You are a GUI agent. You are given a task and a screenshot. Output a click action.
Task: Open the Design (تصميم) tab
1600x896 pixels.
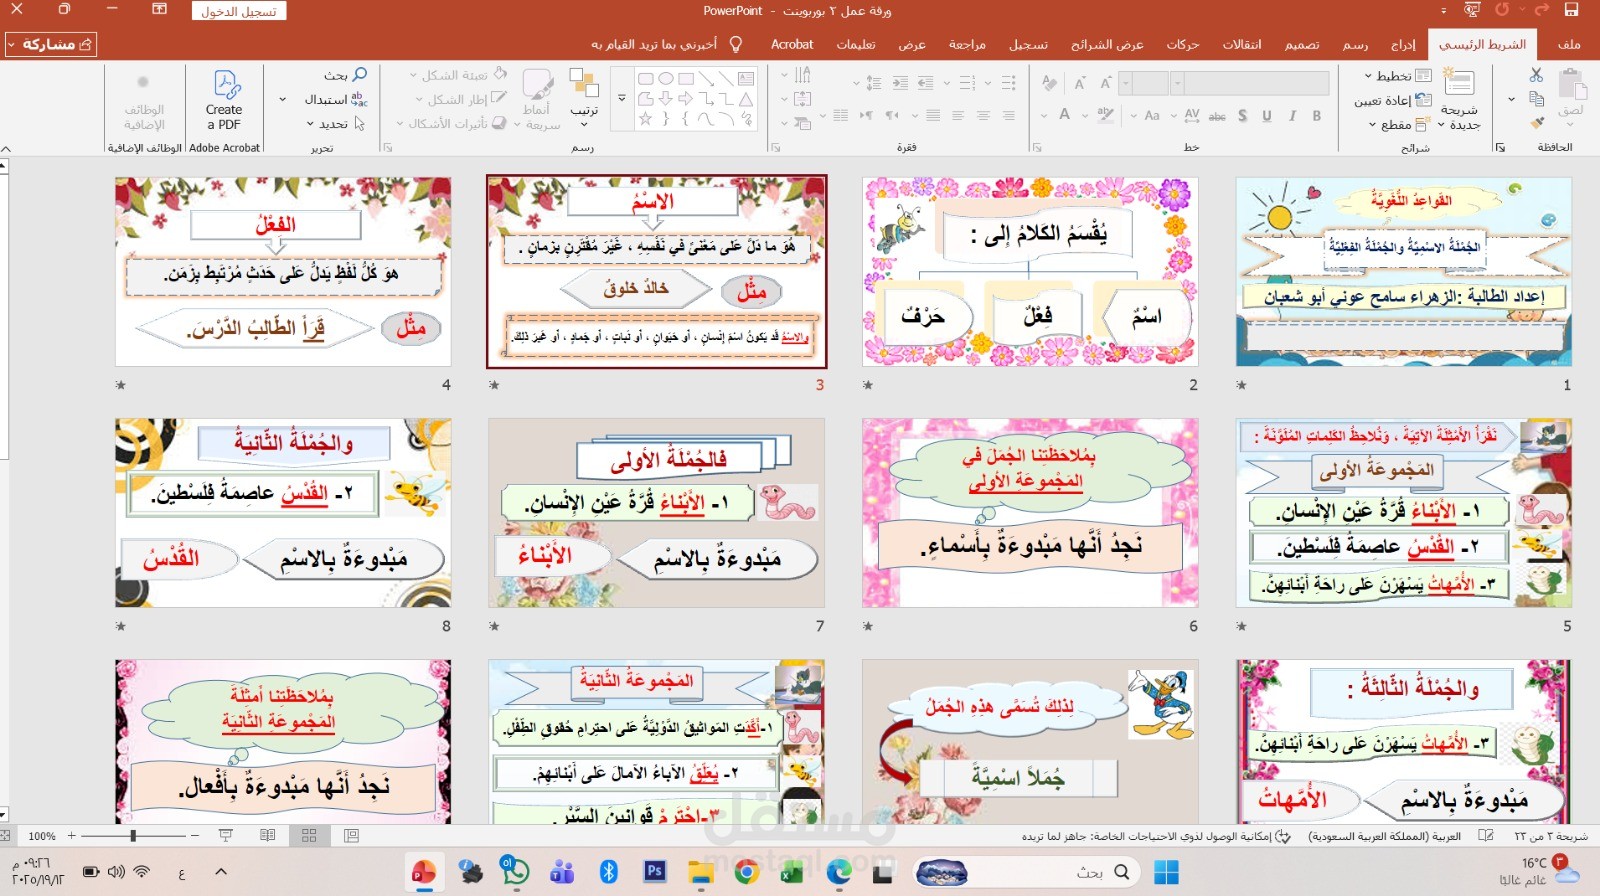[1302, 44]
